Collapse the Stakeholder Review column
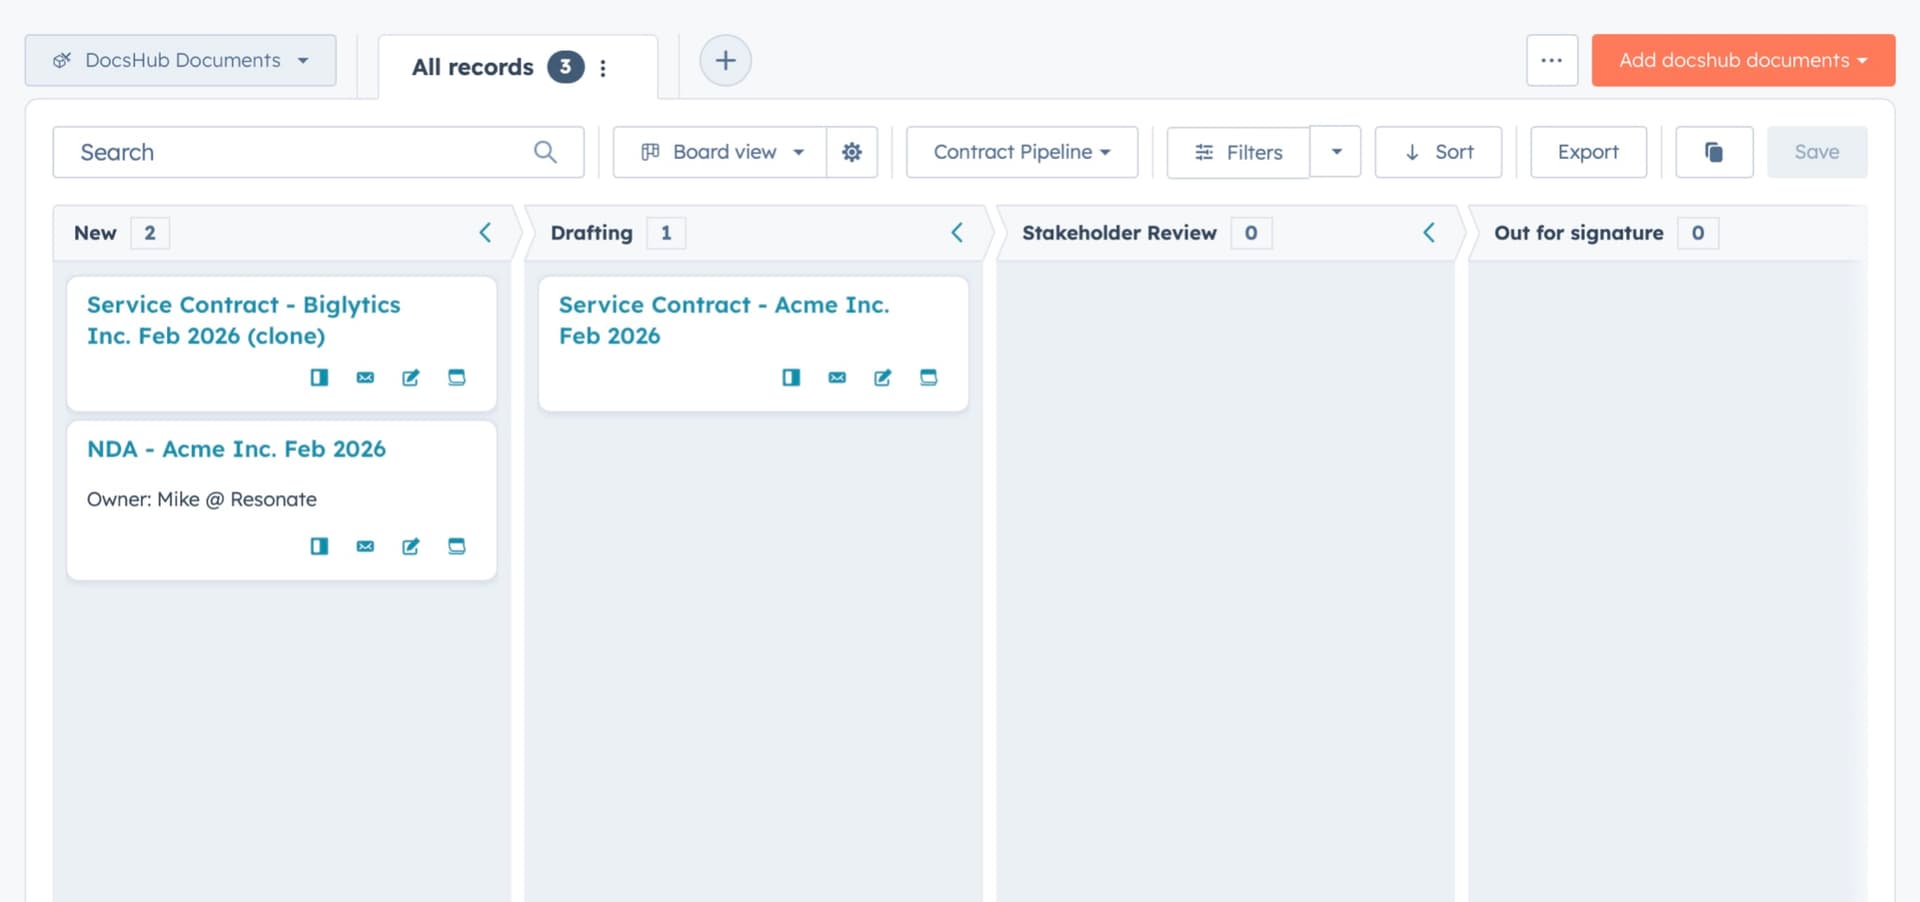This screenshot has height=902, width=1920. click(1428, 232)
